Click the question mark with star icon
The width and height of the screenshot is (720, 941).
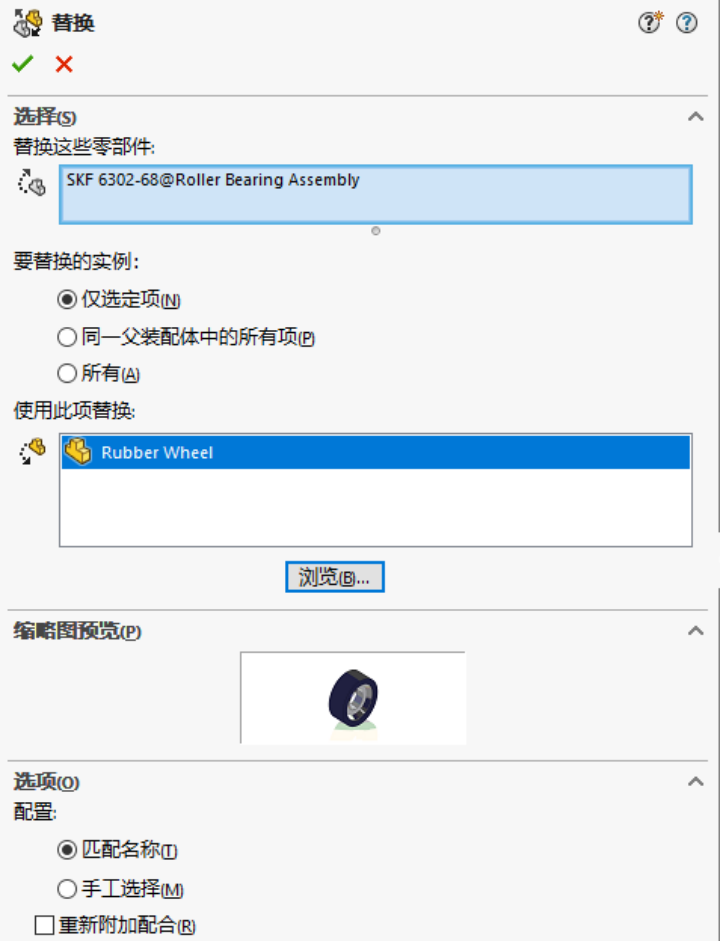[x=650, y=22]
